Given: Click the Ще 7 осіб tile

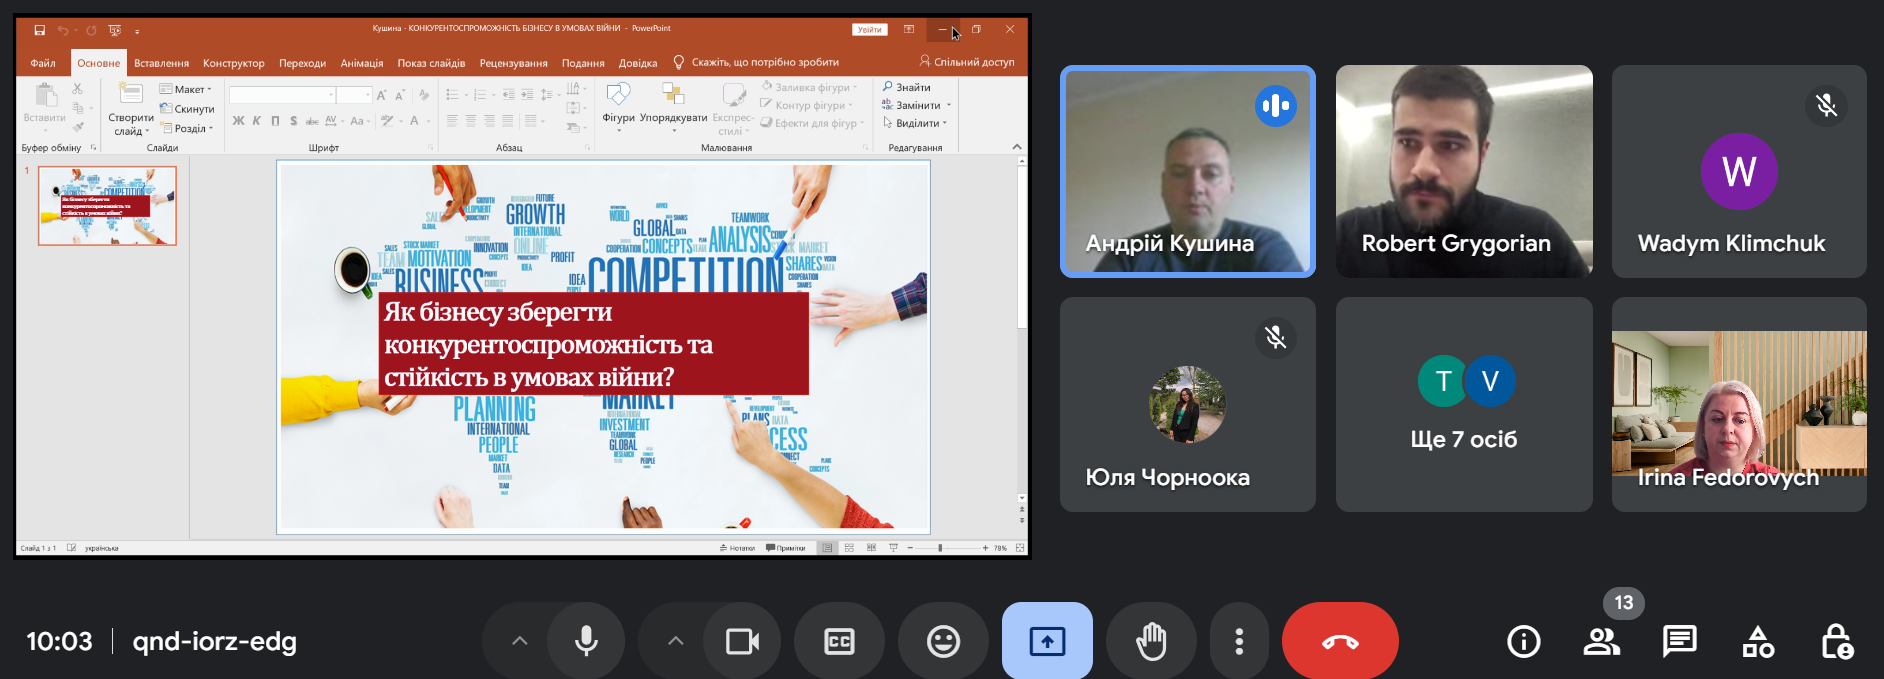Looking at the screenshot, I should coord(1463,404).
